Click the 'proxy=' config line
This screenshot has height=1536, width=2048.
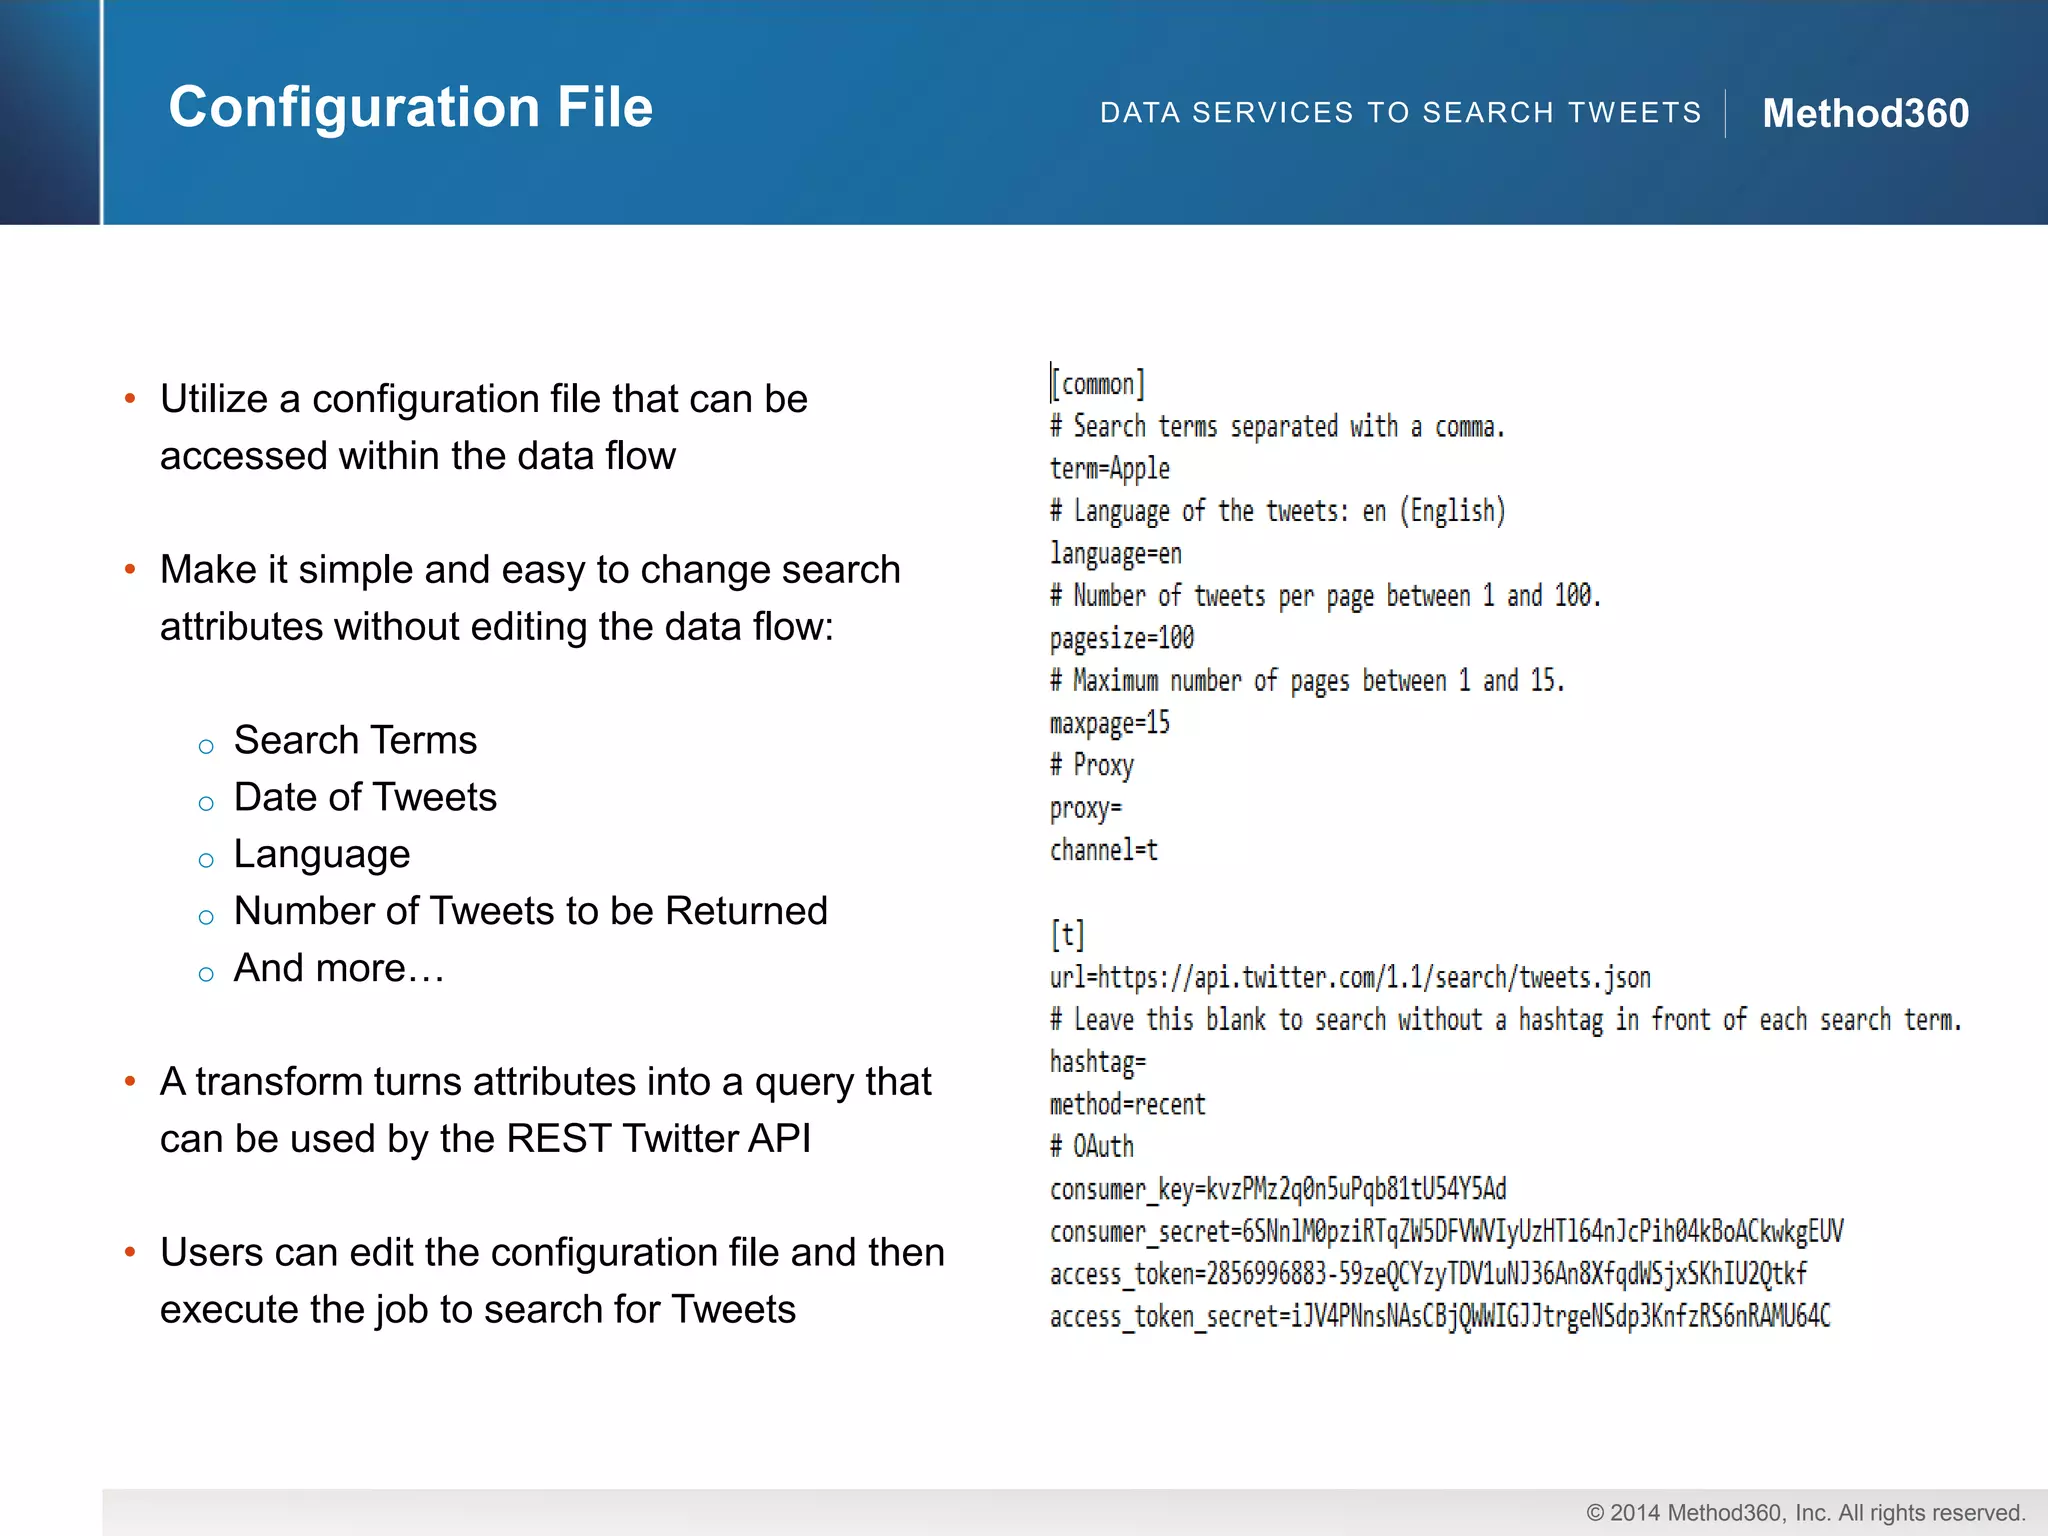[x=1086, y=808]
